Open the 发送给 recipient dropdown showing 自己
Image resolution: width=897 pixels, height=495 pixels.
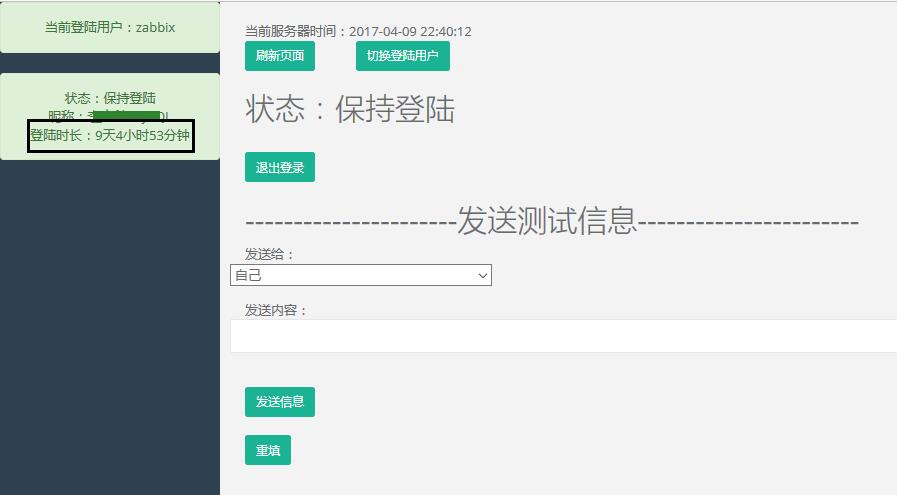pyautogui.click(x=361, y=275)
